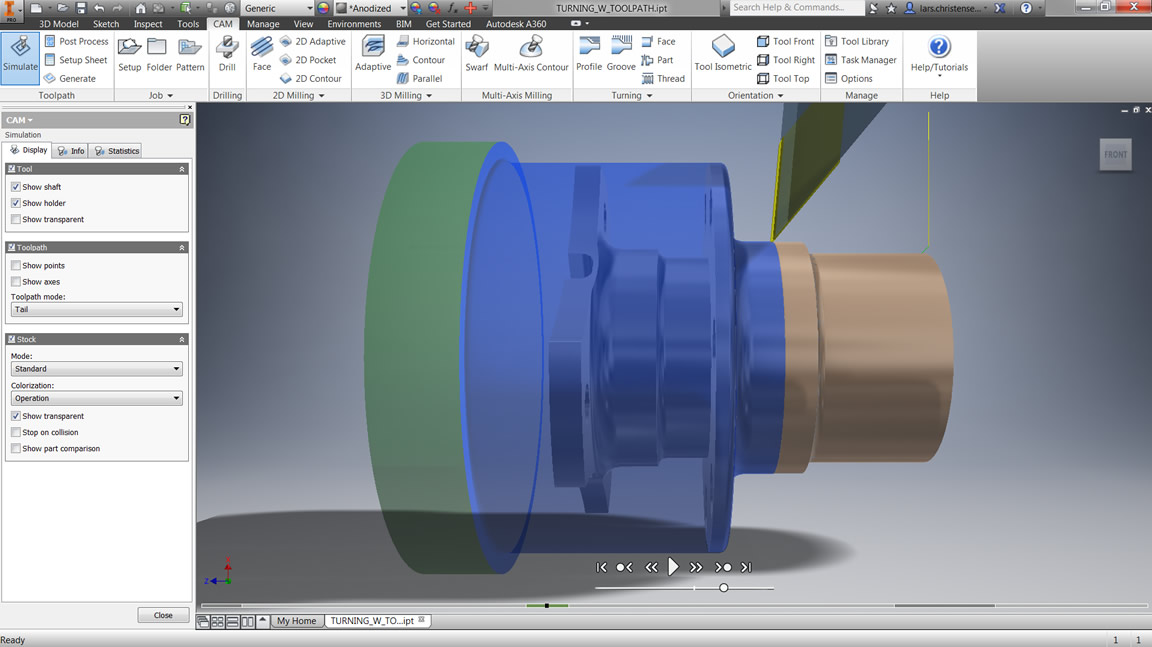The height and width of the screenshot is (647, 1152).
Task: Enable Stop on collision option
Action: coord(16,433)
